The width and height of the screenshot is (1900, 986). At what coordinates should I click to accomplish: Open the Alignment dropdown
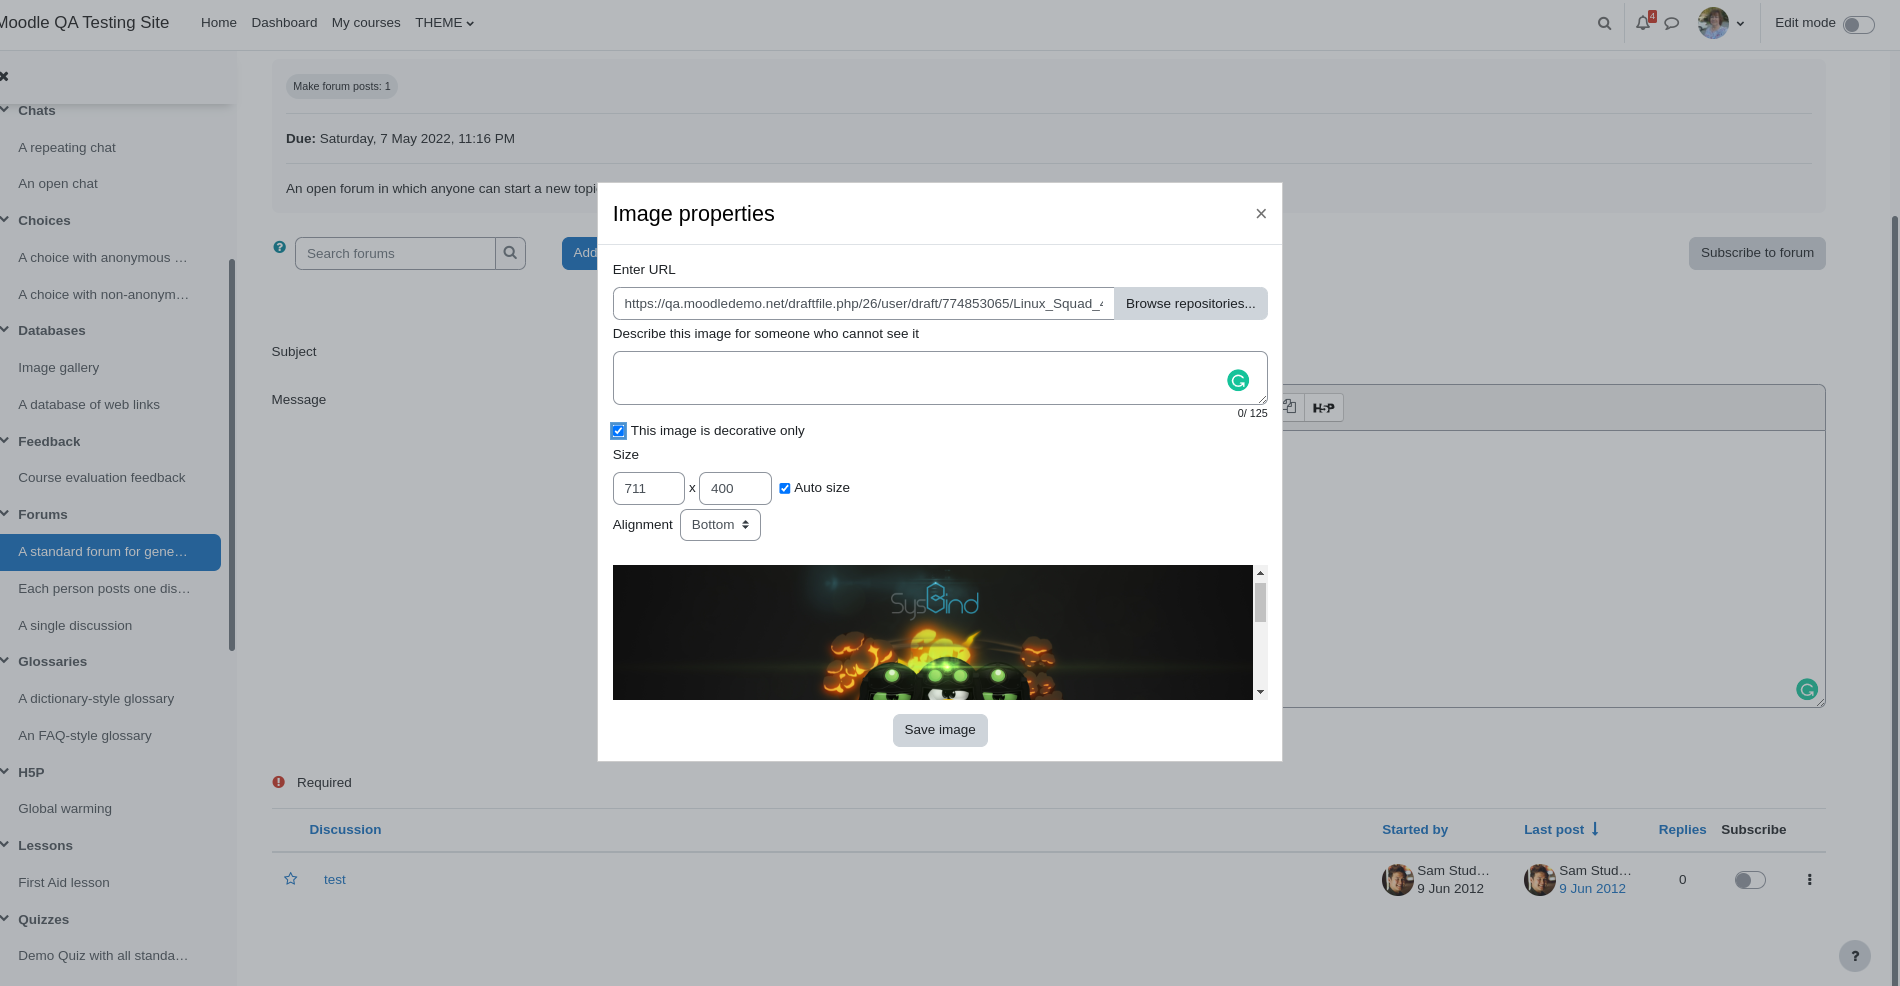pos(720,525)
